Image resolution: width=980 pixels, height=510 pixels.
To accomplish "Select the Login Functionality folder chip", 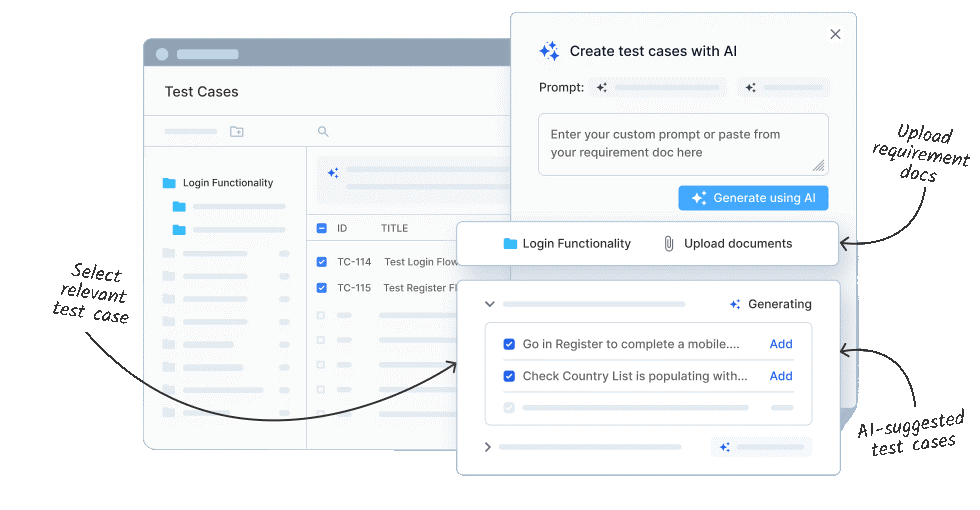I will (x=567, y=243).
